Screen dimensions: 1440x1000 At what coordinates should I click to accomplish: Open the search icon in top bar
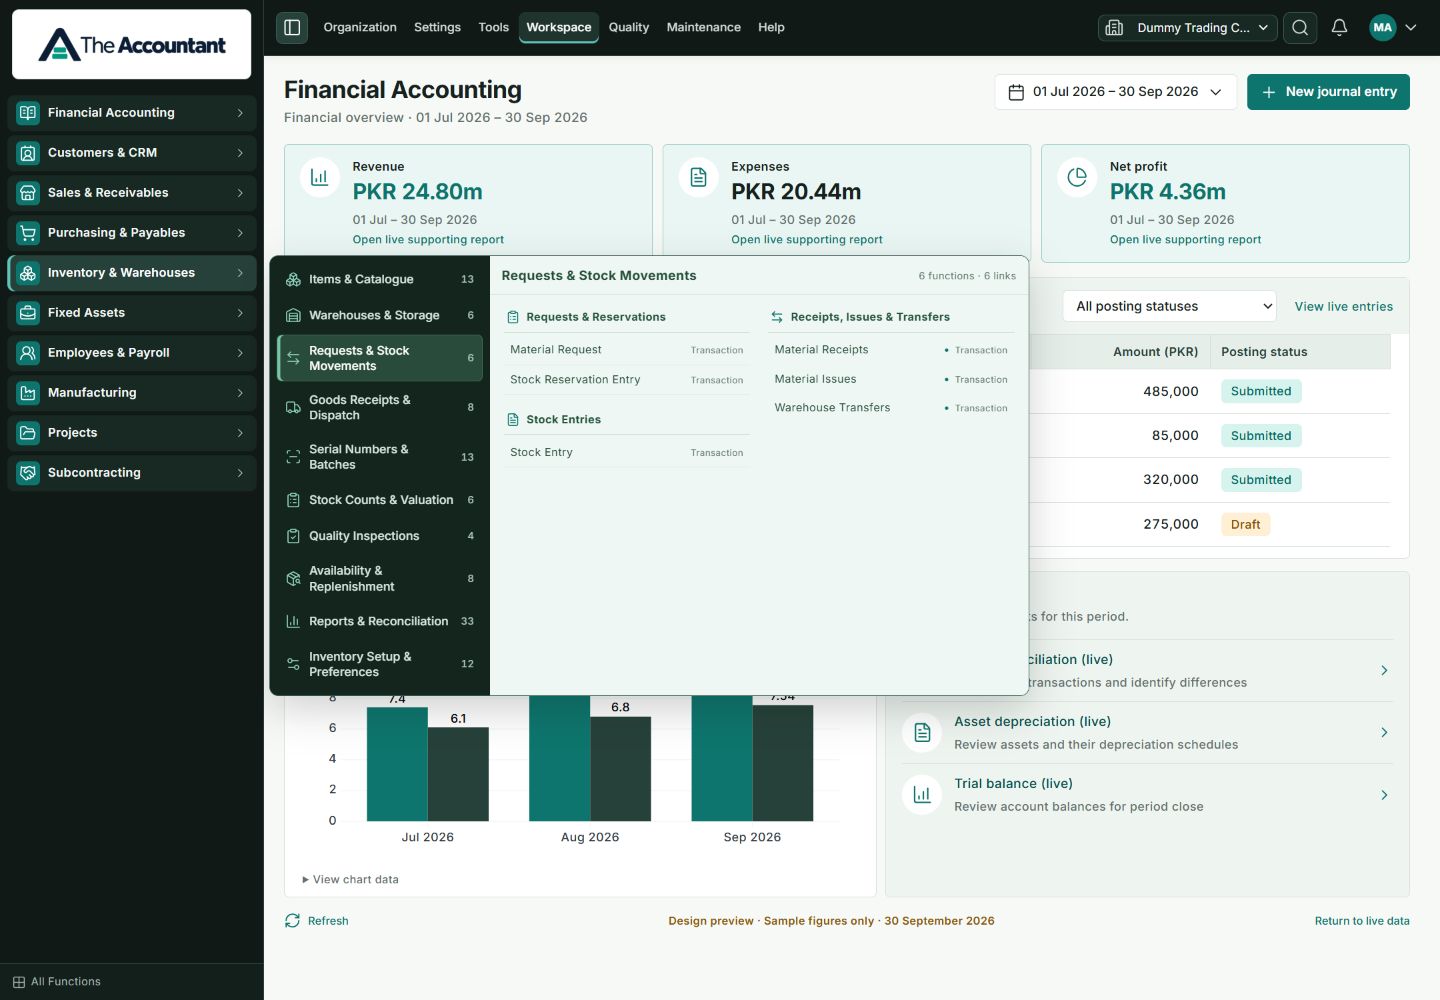tap(1300, 28)
